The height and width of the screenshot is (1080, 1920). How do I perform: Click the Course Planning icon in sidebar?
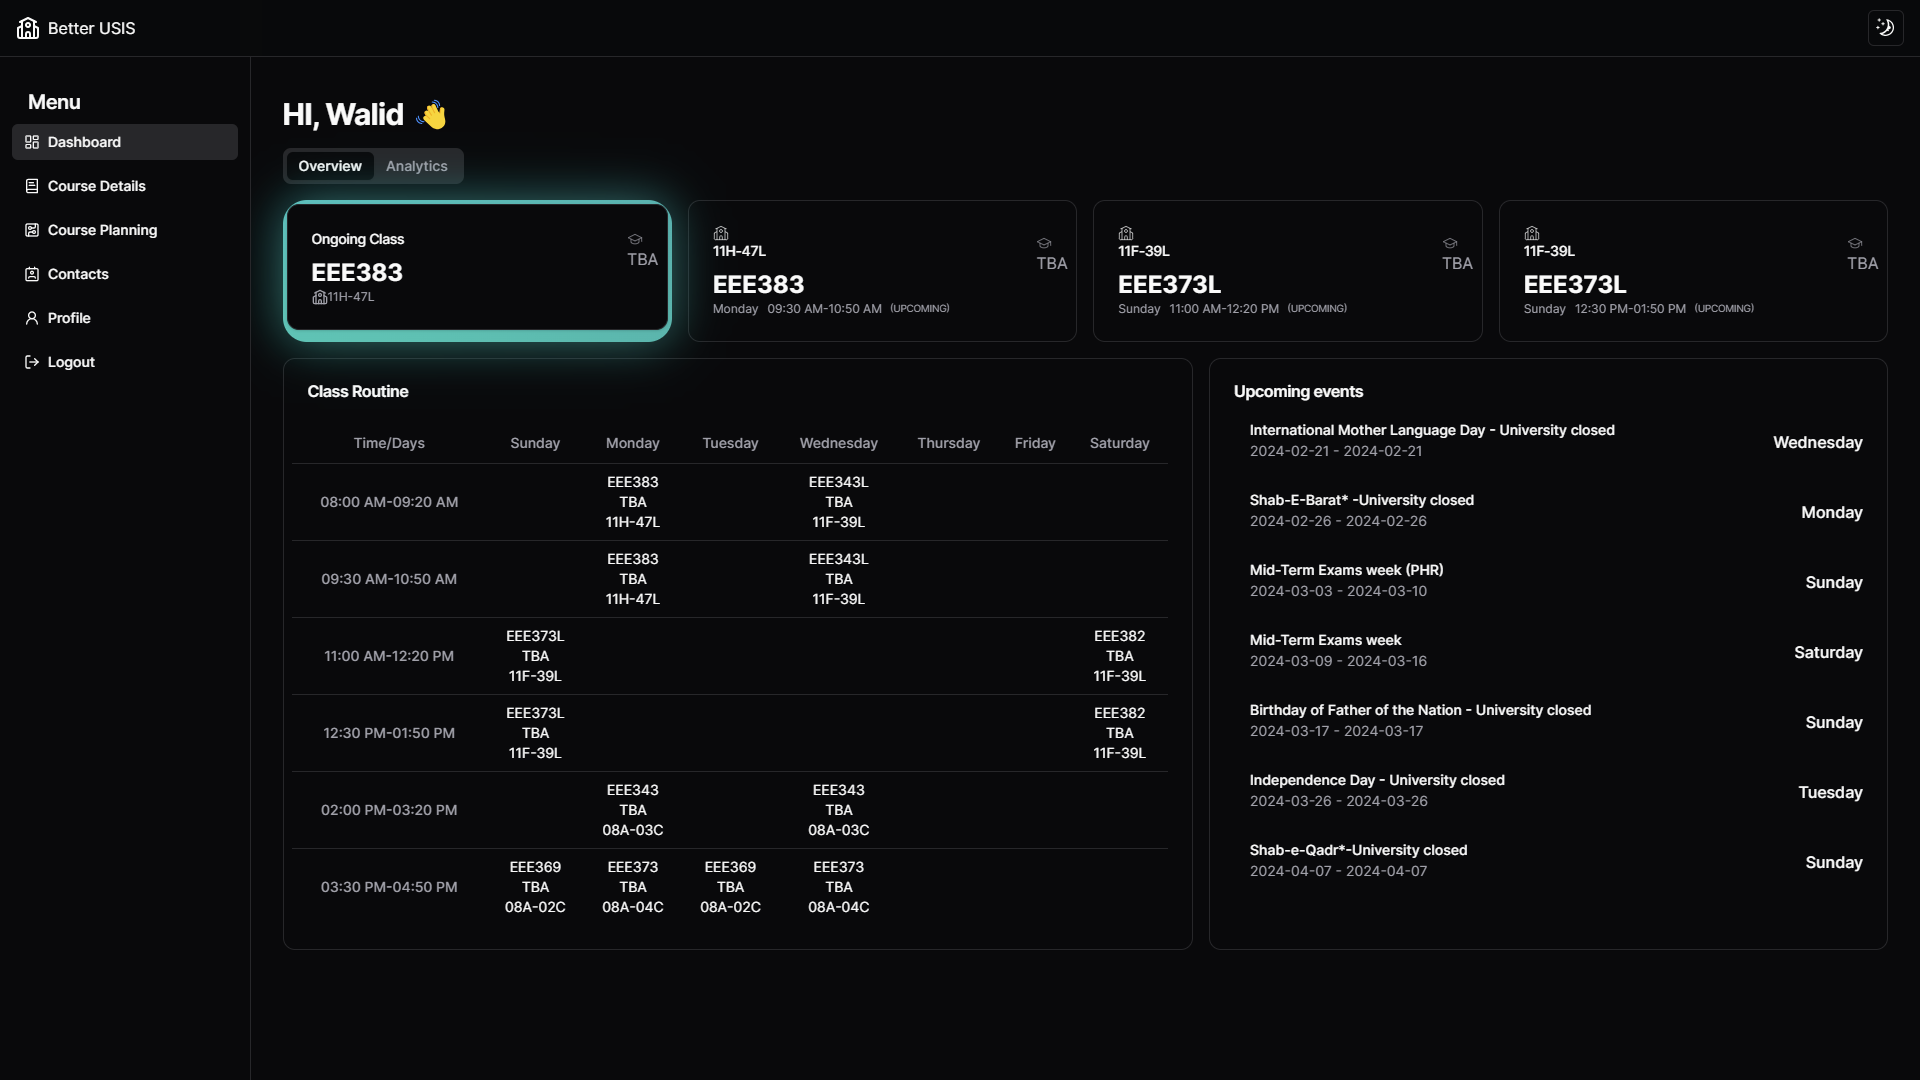click(32, 230)
